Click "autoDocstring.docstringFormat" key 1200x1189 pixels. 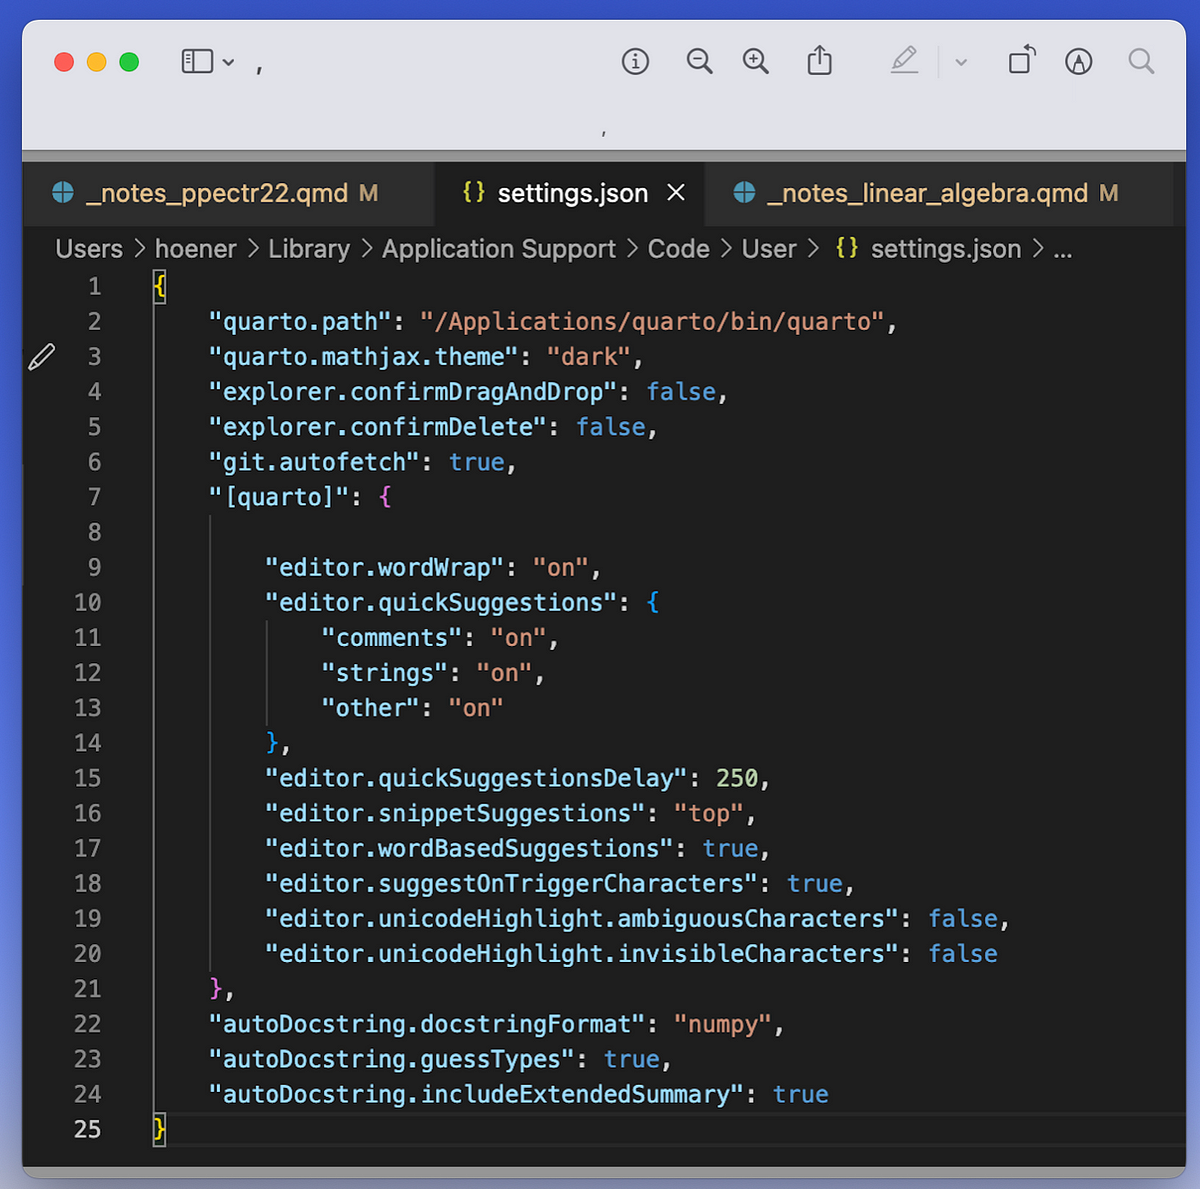click(427, 1024)
